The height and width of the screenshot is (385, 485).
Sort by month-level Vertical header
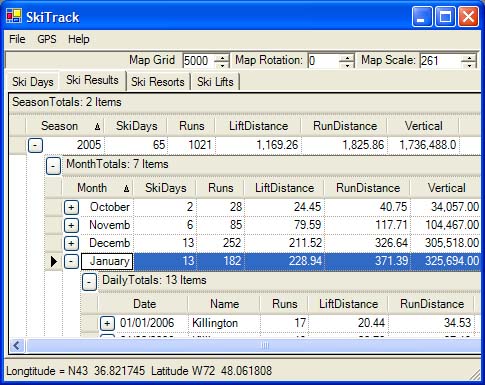tap(447, 188)
